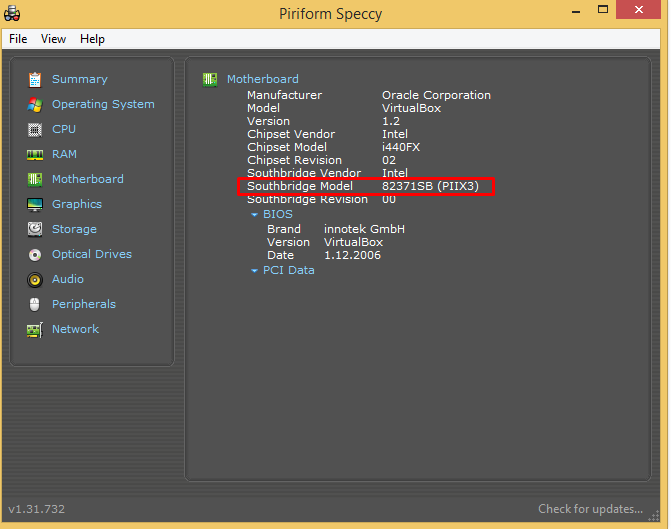Open the Storage drive icon
Image resolution: width=671 pixels, height=529 pixels.
pyautogui.click(x=35, y=229)
